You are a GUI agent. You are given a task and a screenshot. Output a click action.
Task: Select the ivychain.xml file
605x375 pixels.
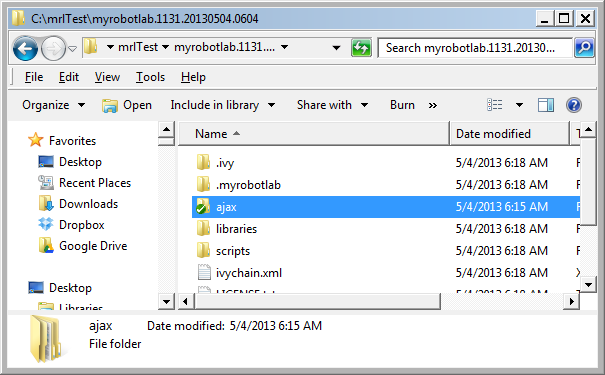249,273
